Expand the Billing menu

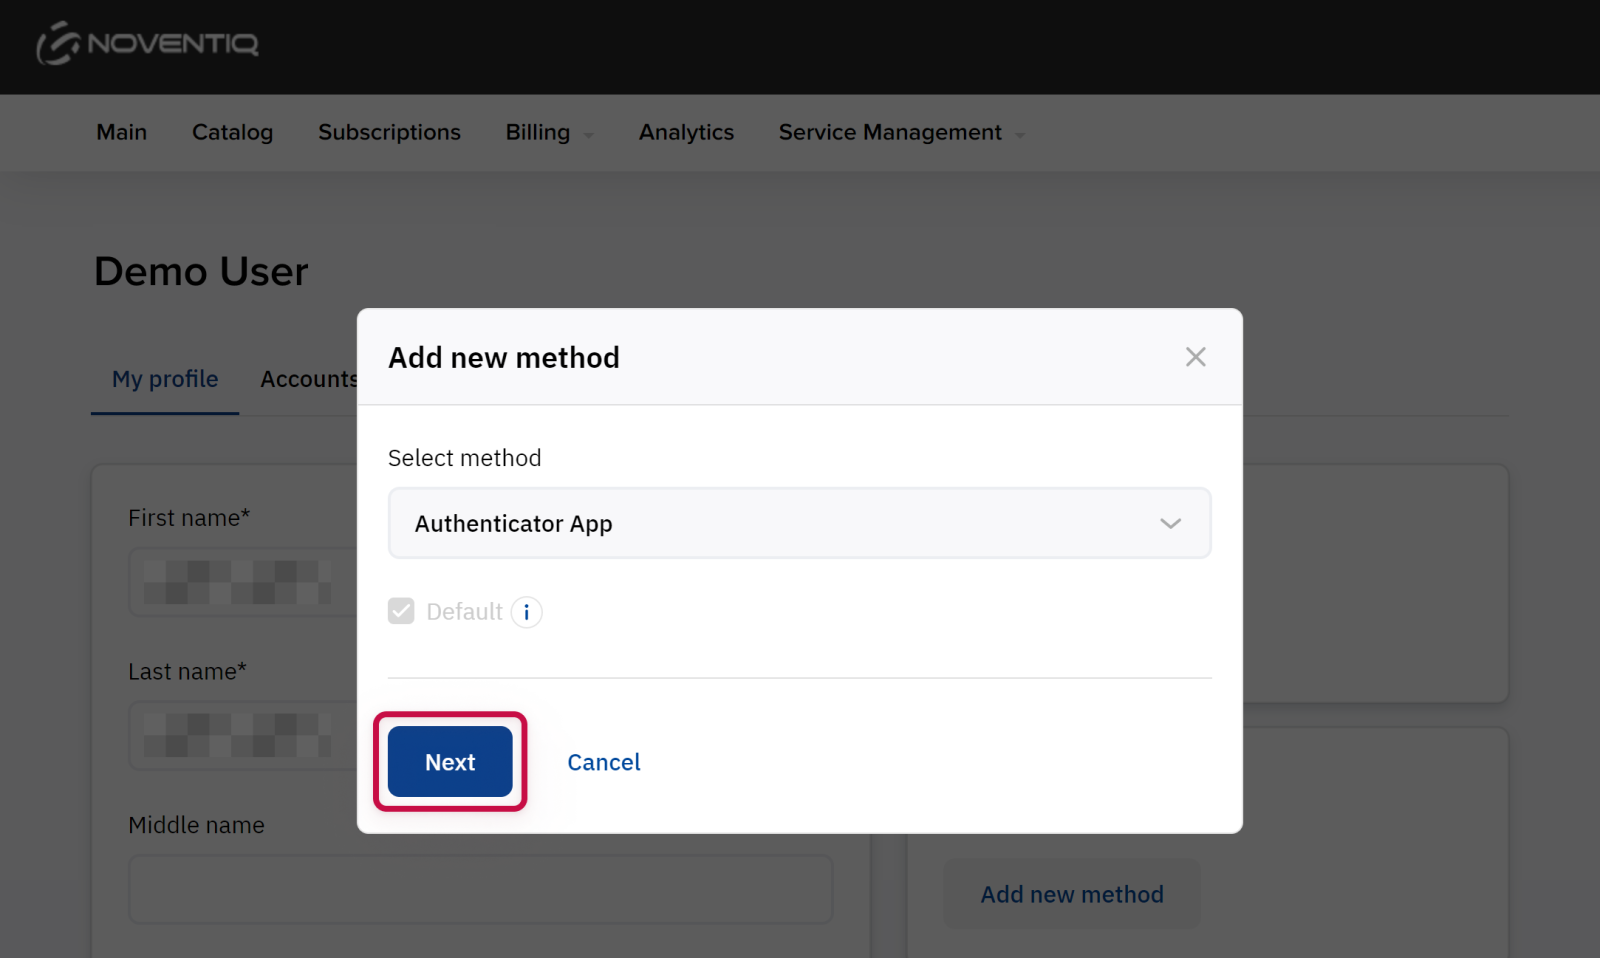(x=549, y=133)
